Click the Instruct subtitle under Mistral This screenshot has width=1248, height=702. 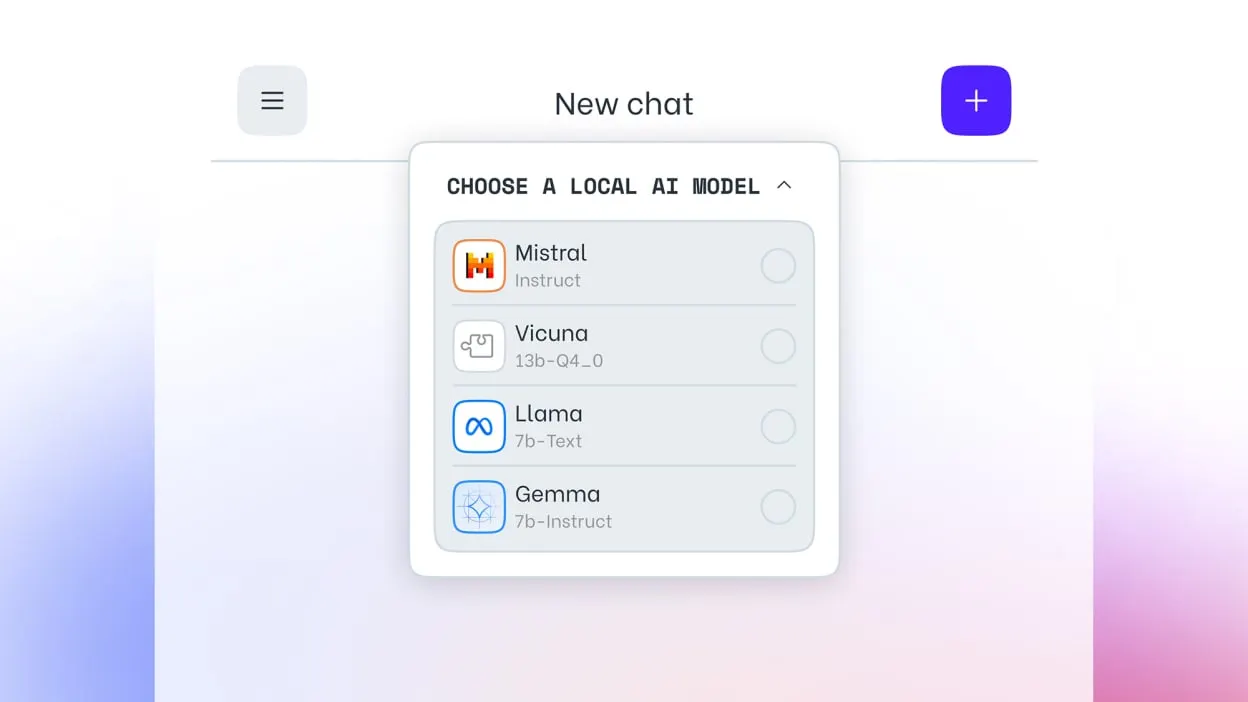547,281
